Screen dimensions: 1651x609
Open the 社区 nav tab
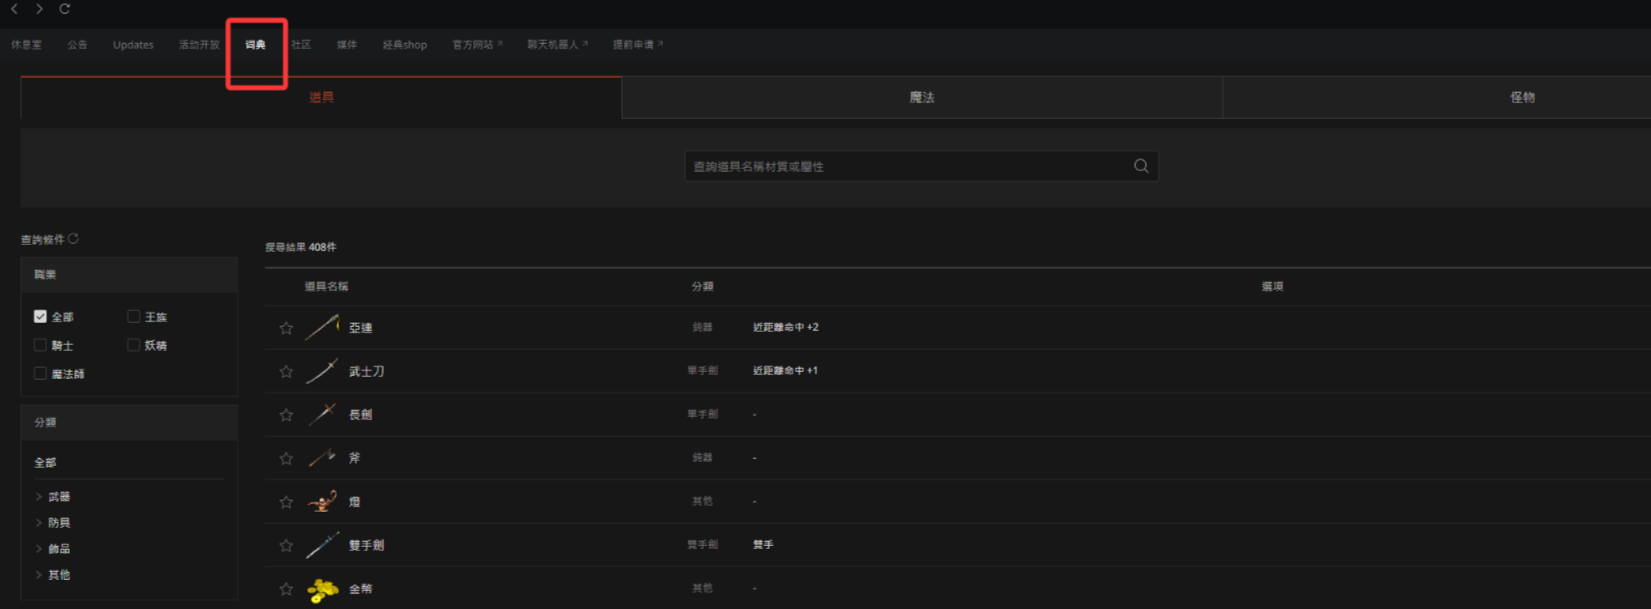point(301,45)
